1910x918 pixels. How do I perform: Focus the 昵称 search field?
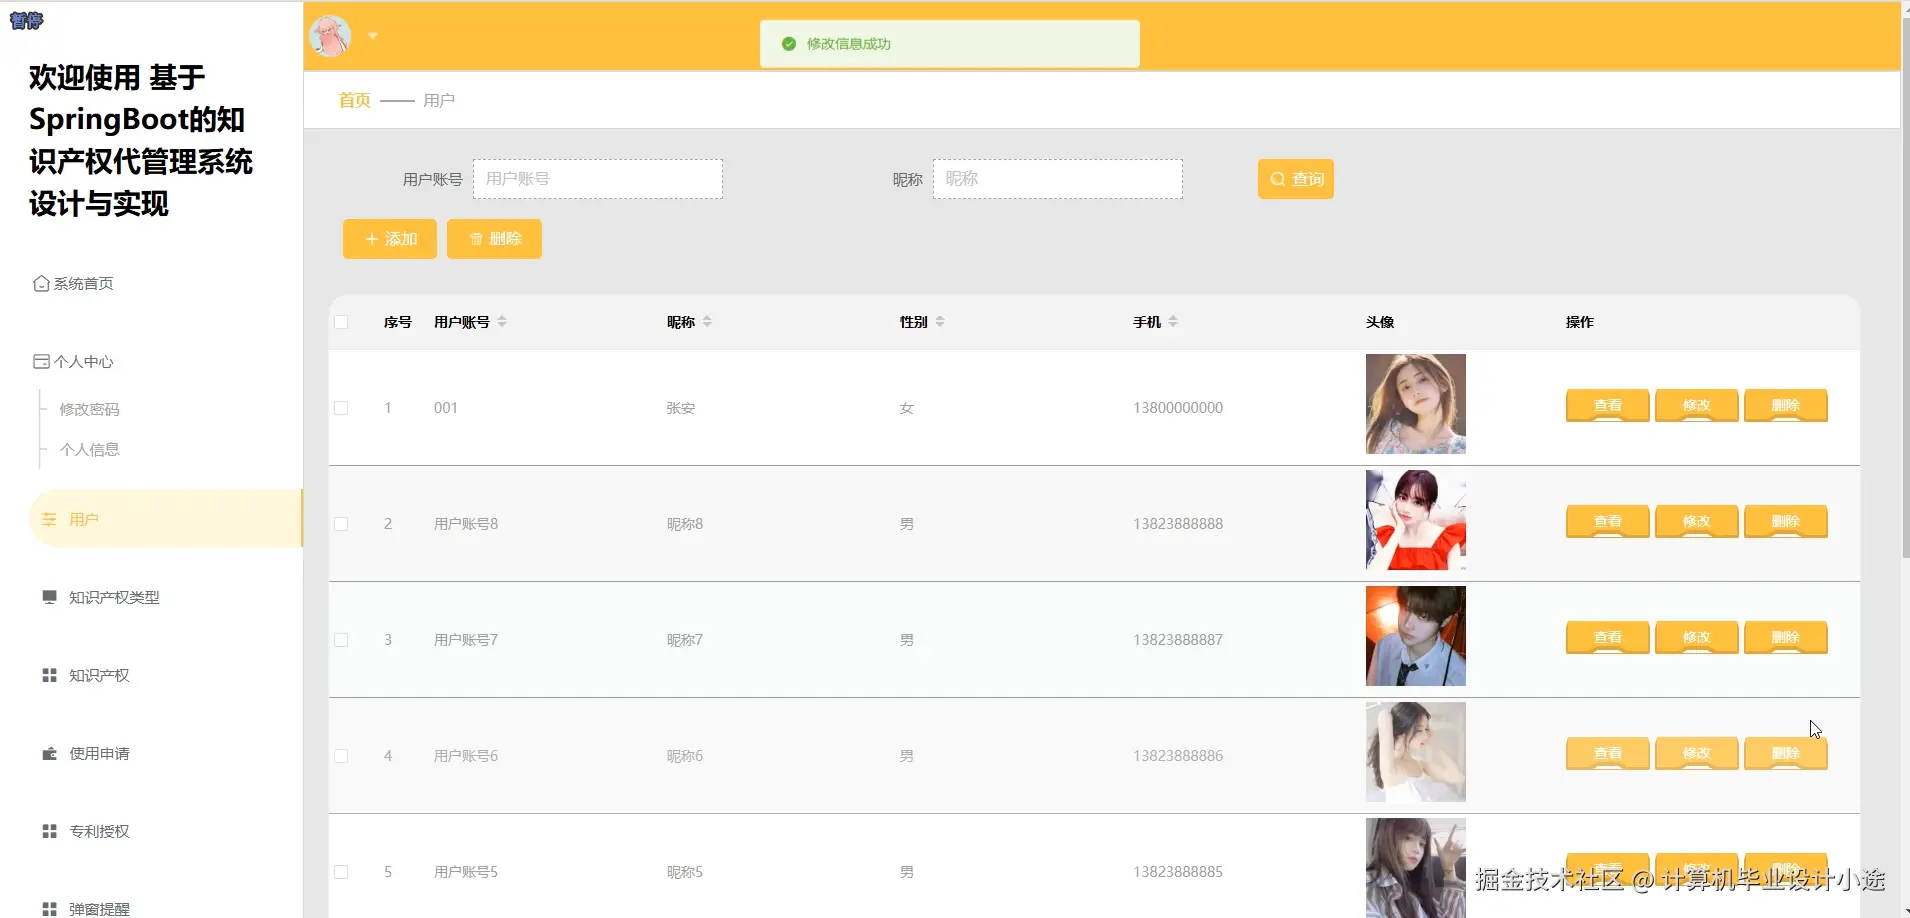(x=1058, y=179)
